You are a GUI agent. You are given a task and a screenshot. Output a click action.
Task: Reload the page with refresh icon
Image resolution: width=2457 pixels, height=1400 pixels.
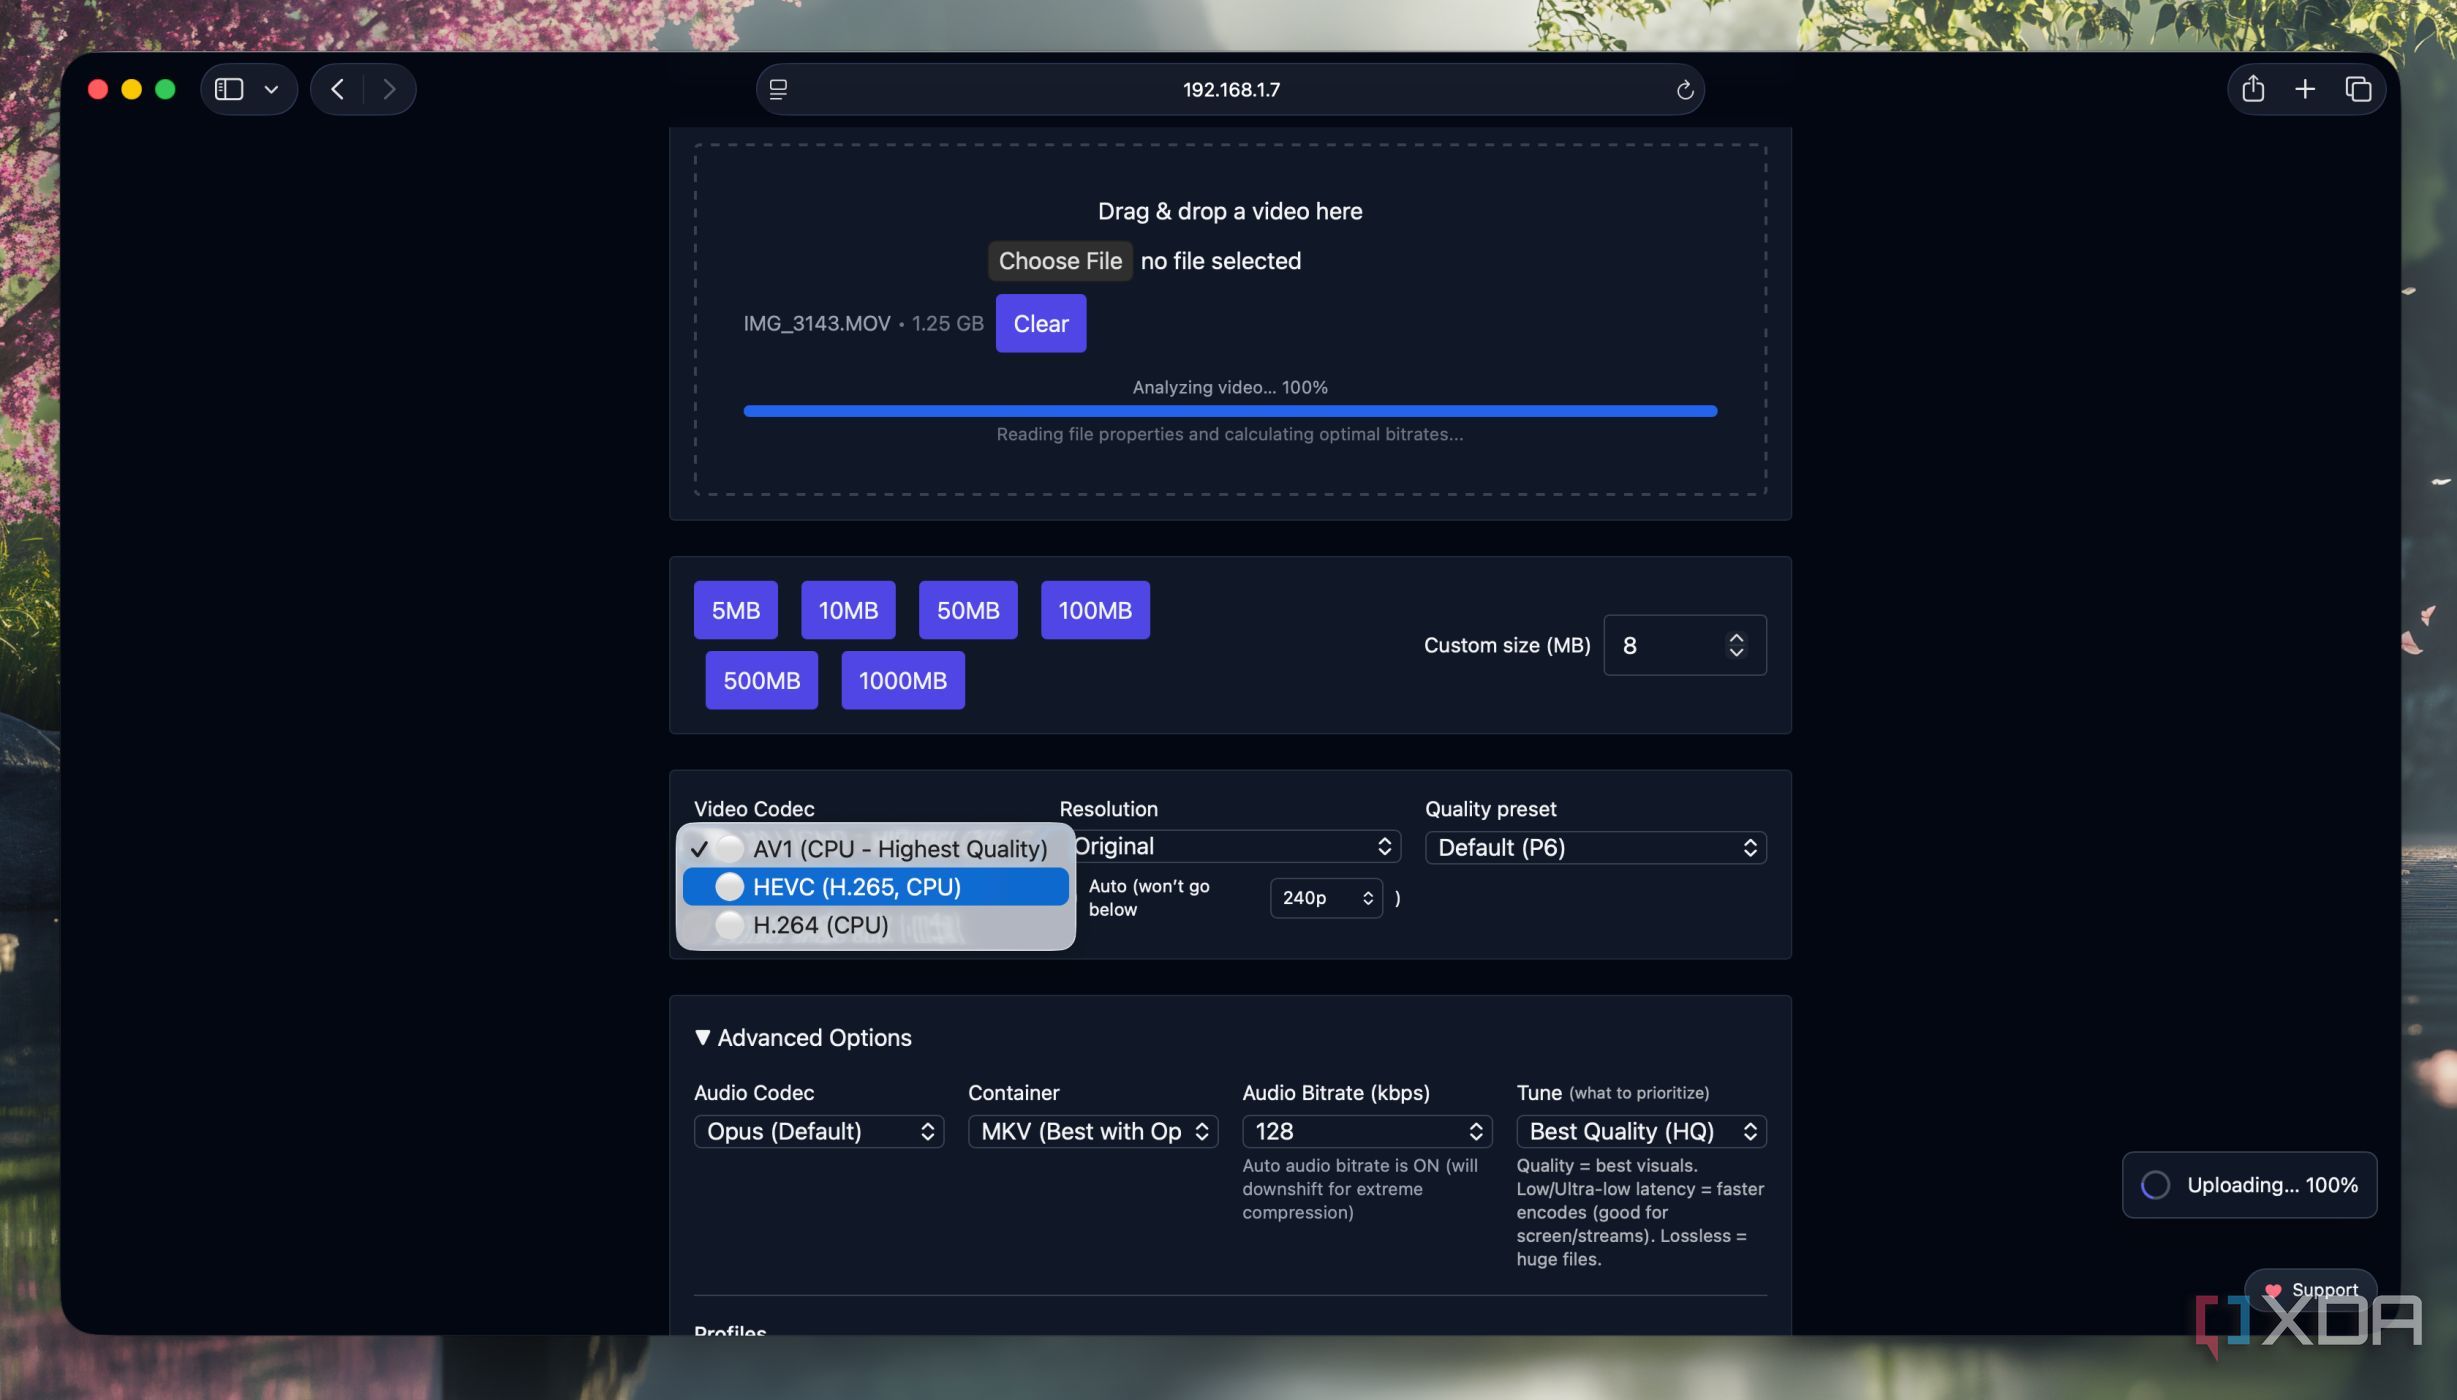click(x=1685, y=89)
